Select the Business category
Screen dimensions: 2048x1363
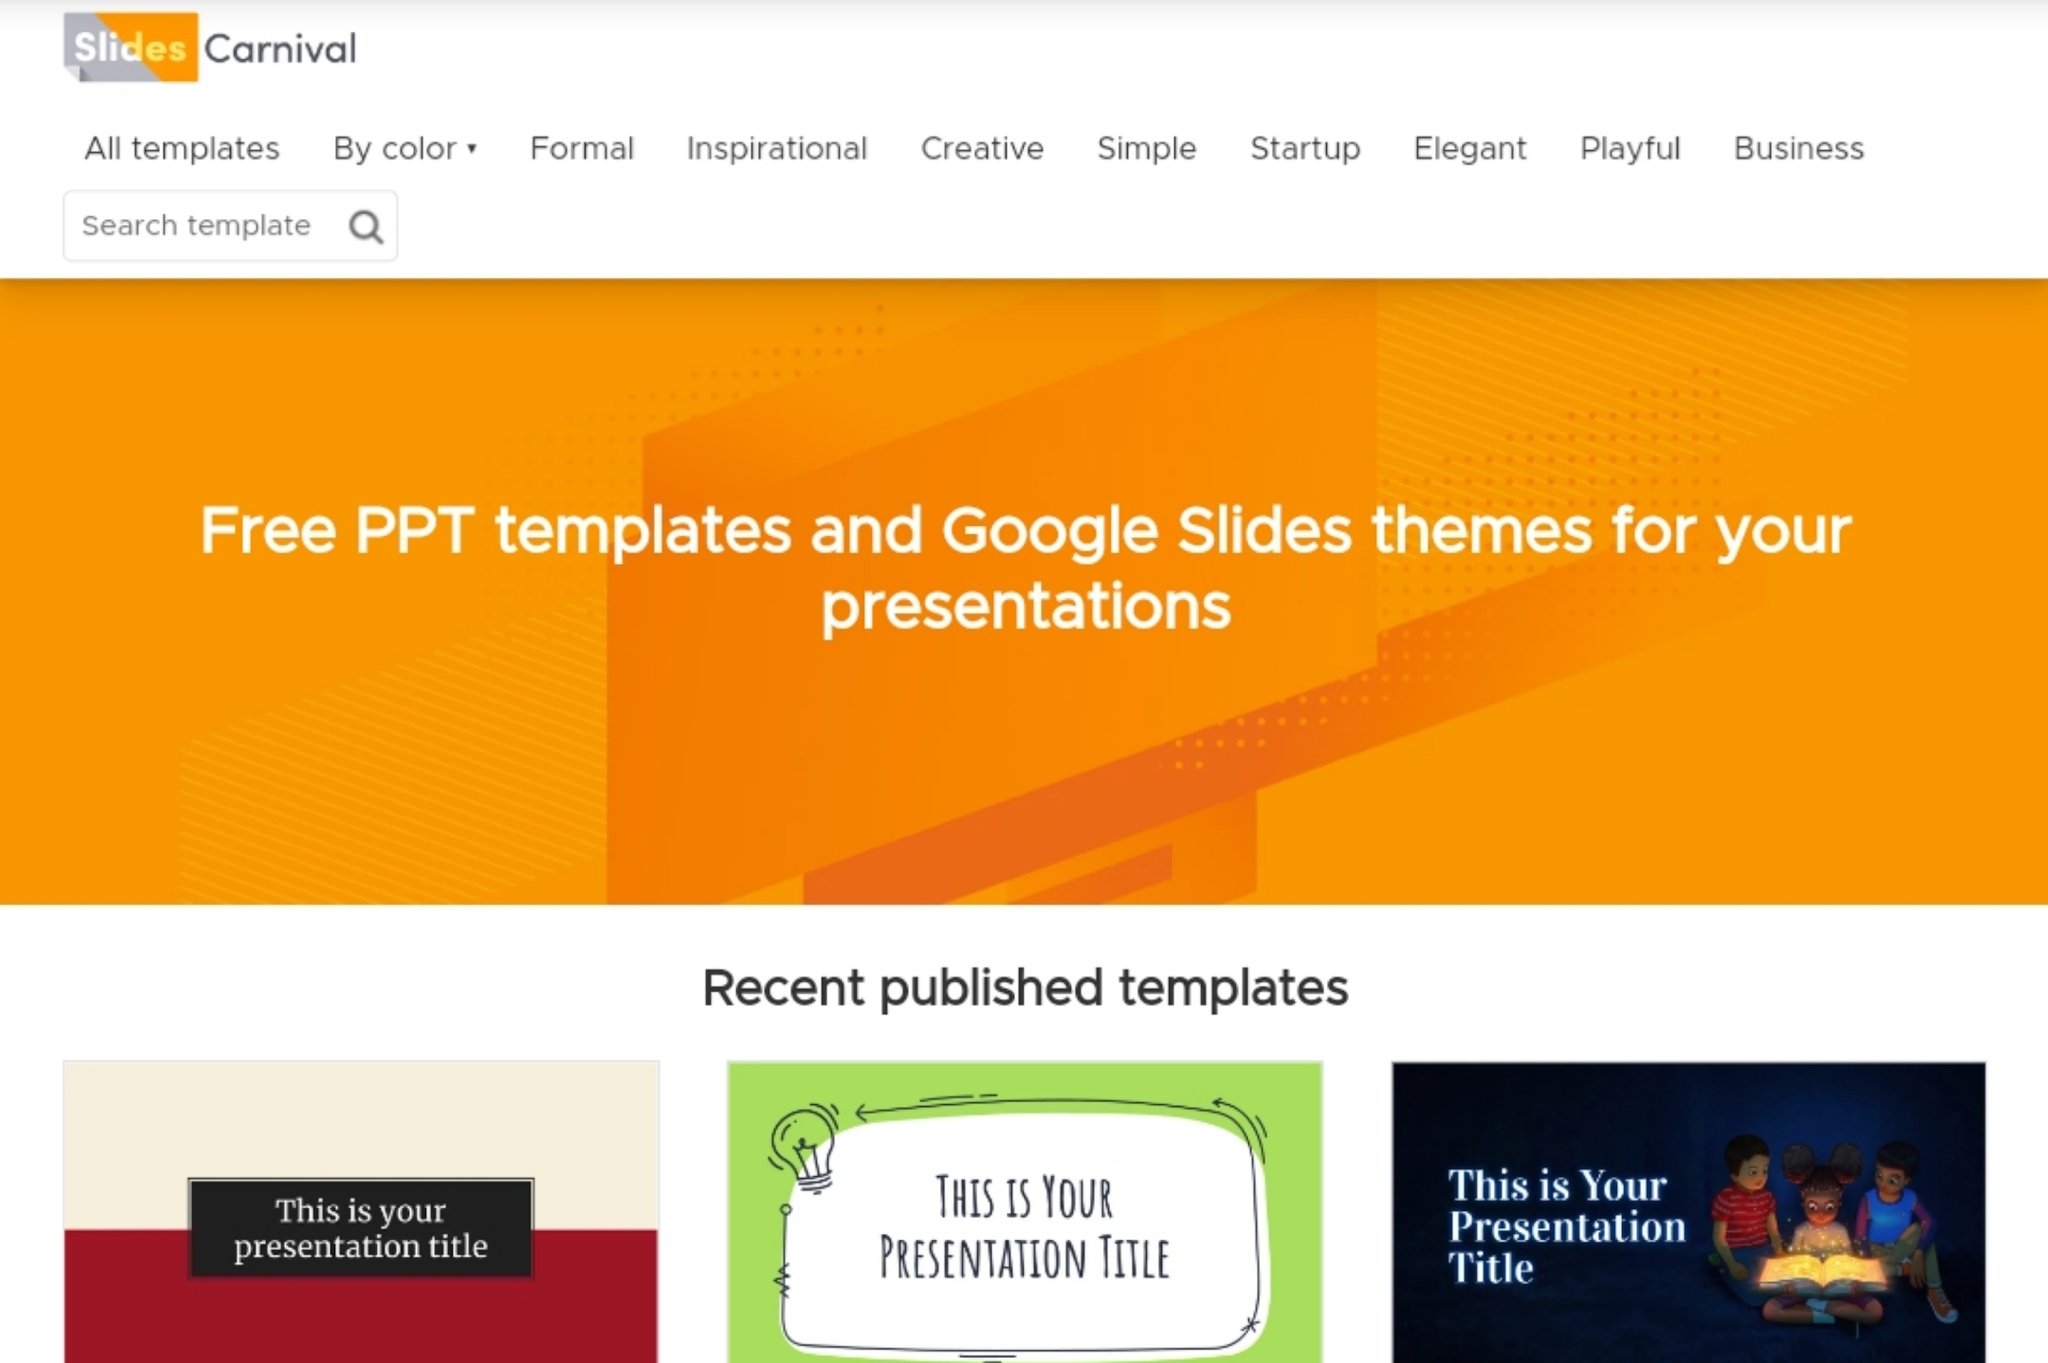[x=1798, y=148]
